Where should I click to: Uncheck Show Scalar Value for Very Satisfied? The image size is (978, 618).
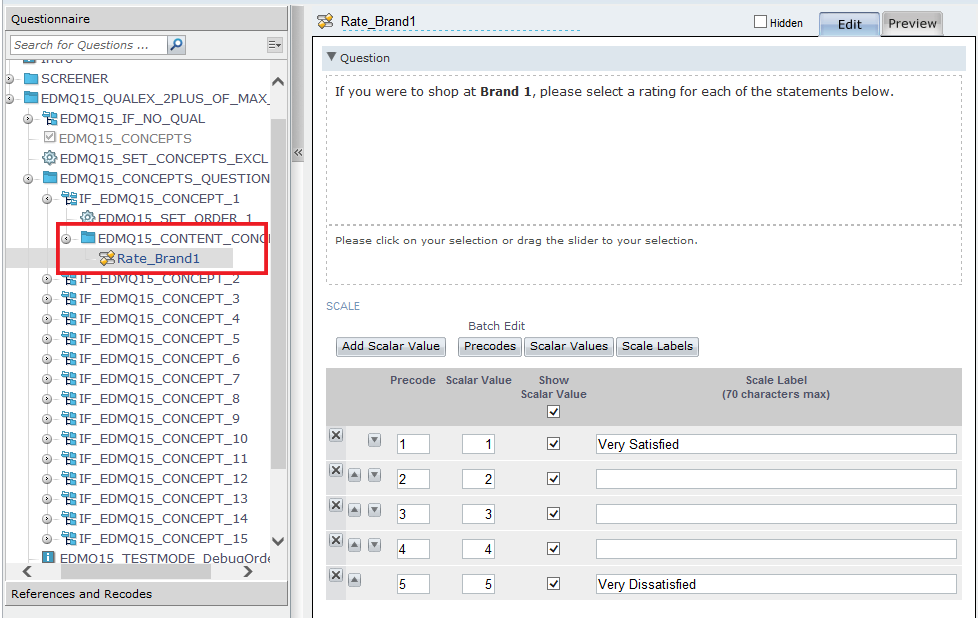[x=553, y=443]
